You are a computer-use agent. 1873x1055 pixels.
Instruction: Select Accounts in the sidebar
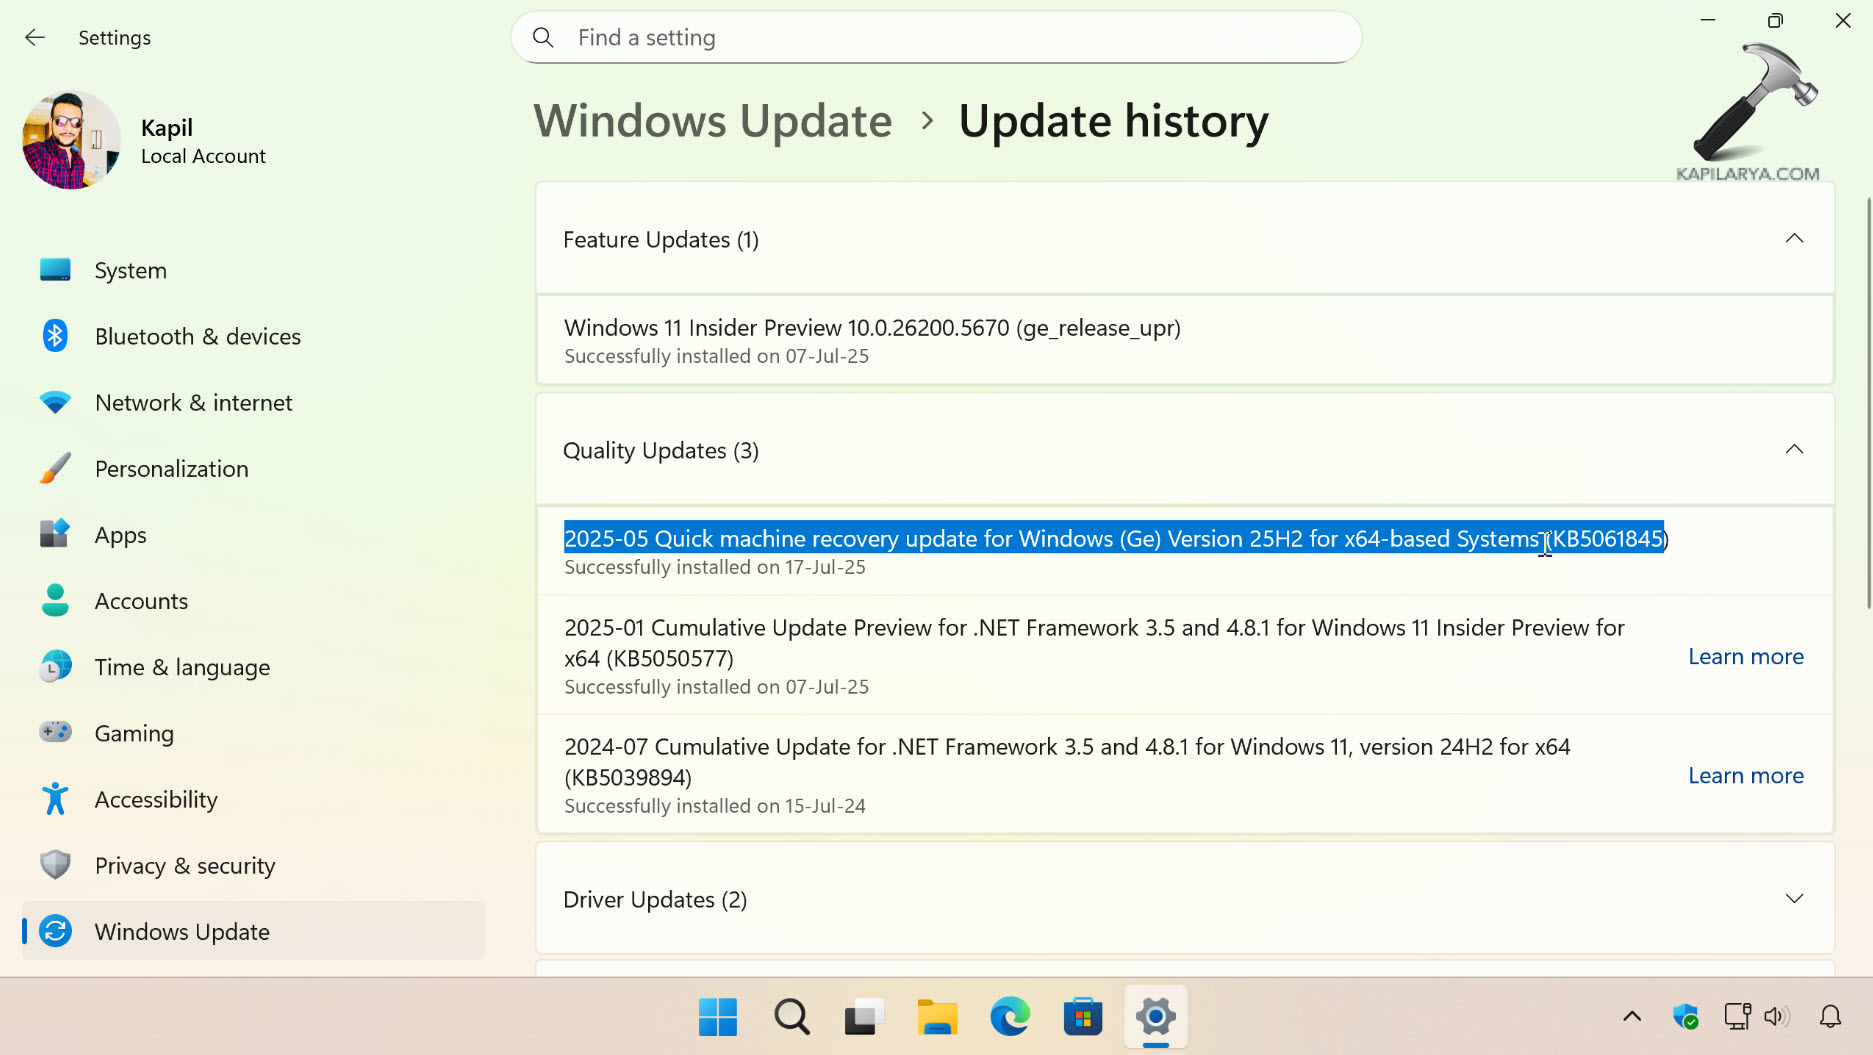point(141,601)
